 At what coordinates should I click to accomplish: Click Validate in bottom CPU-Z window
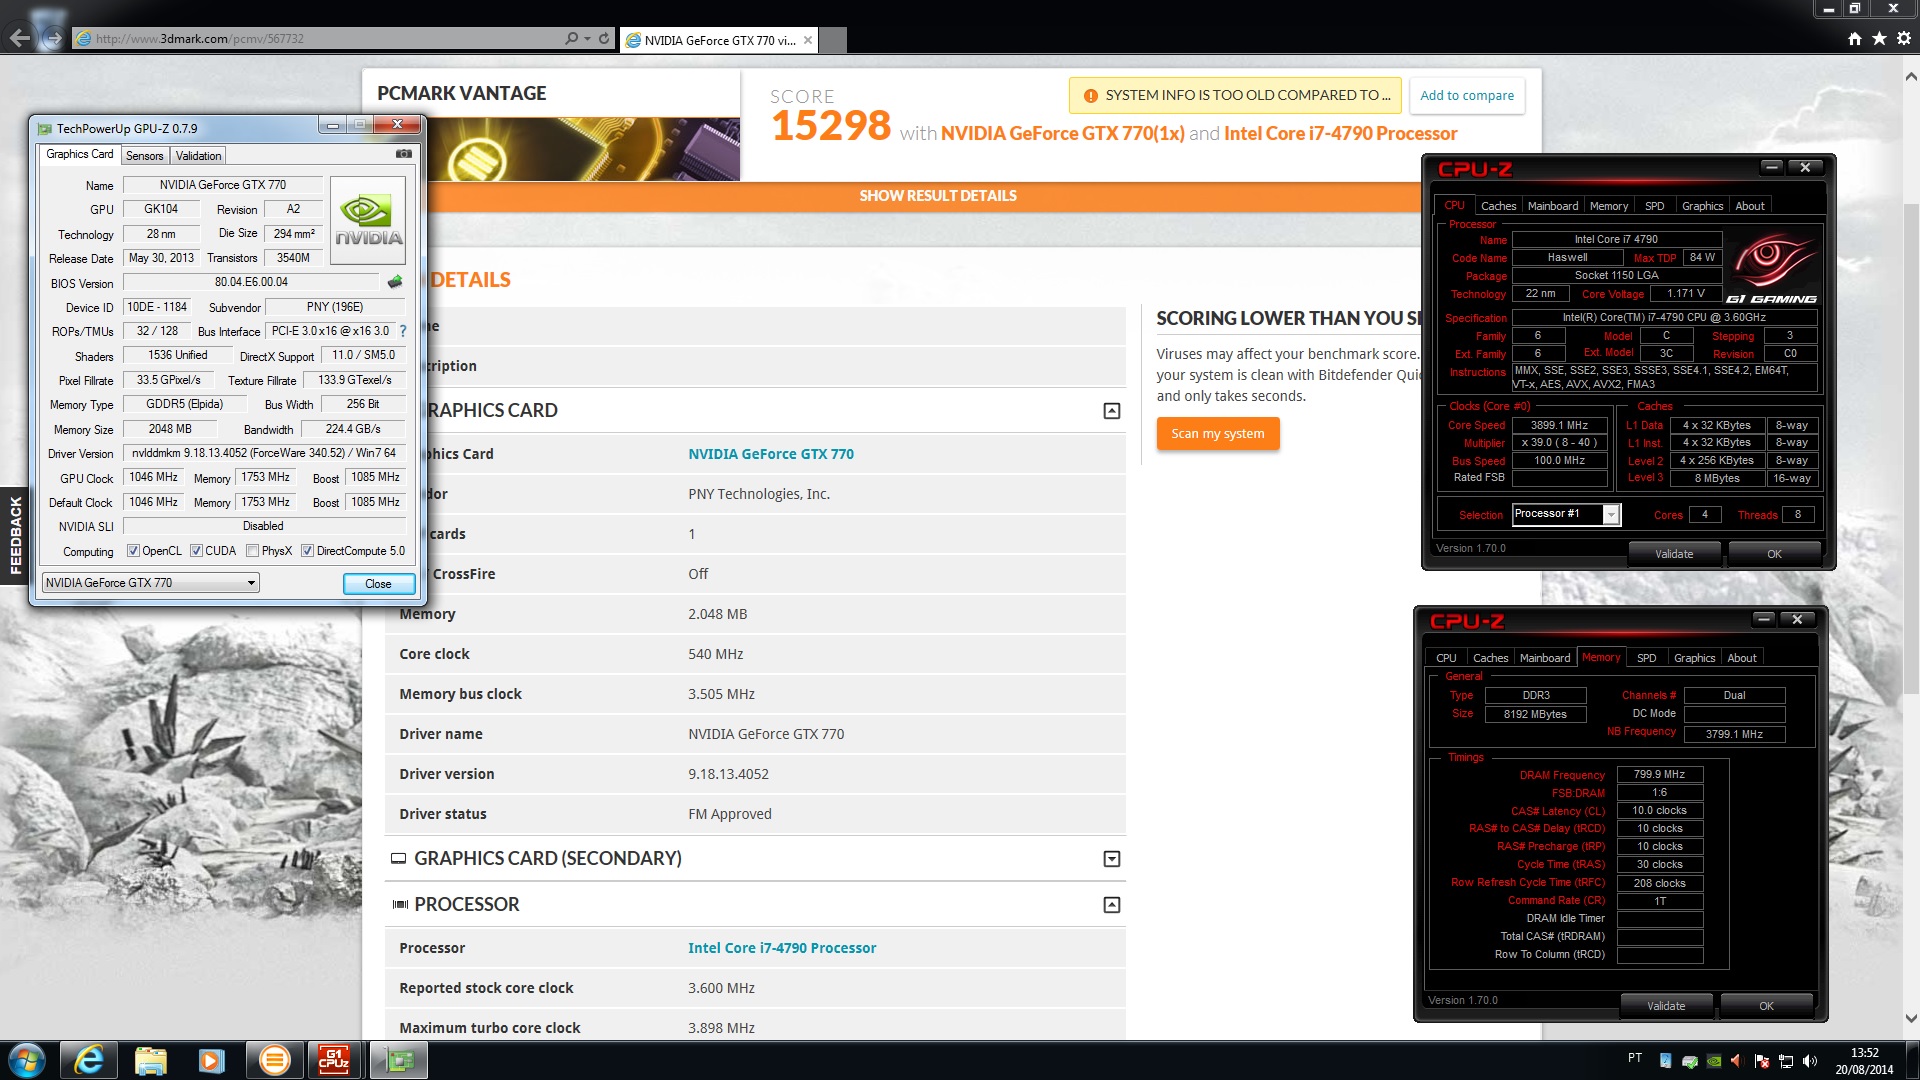(x=1666, y=1006)
